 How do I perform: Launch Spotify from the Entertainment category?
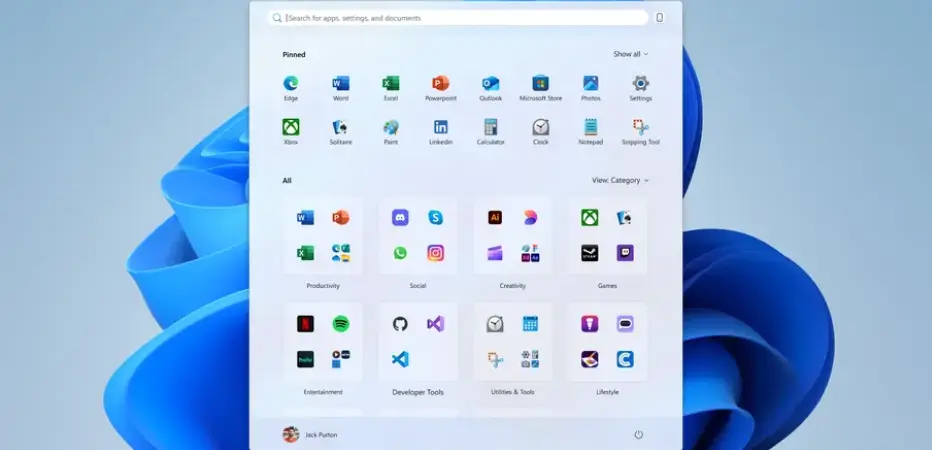pyautogui.click(x=341, y=324)
